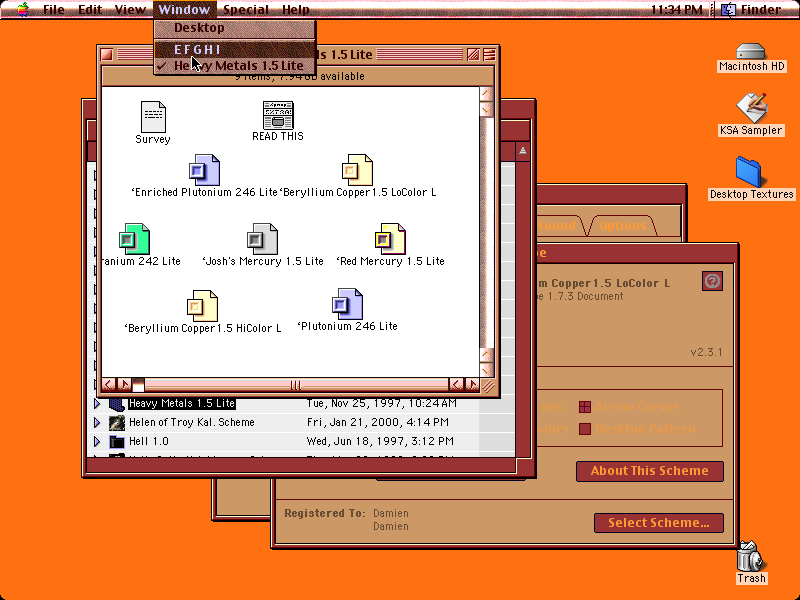Choose Desktop from the Window menu
This screenshot has width=800, height=600.
(235, 28)
